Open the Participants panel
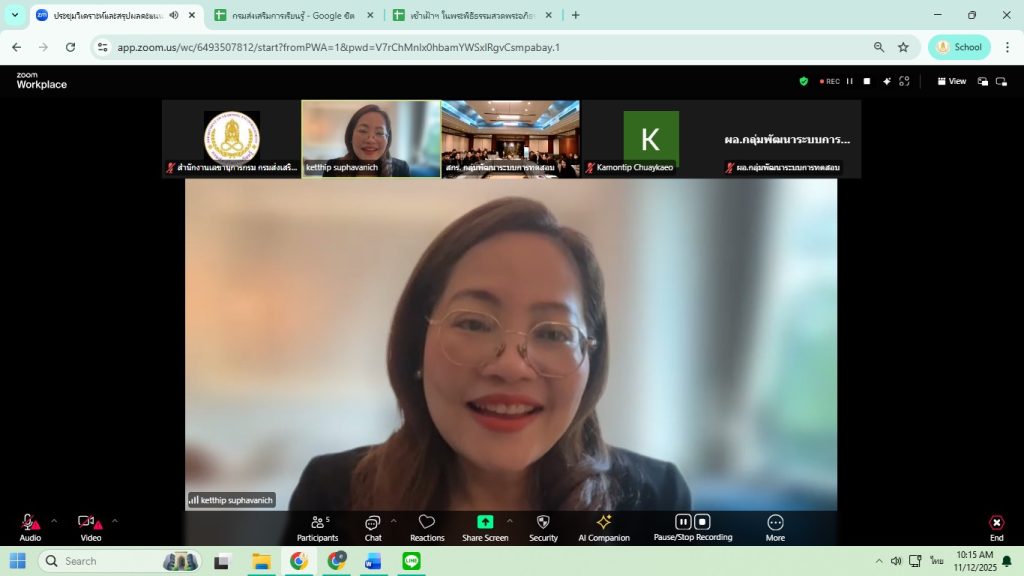 (x=317, y=527)
